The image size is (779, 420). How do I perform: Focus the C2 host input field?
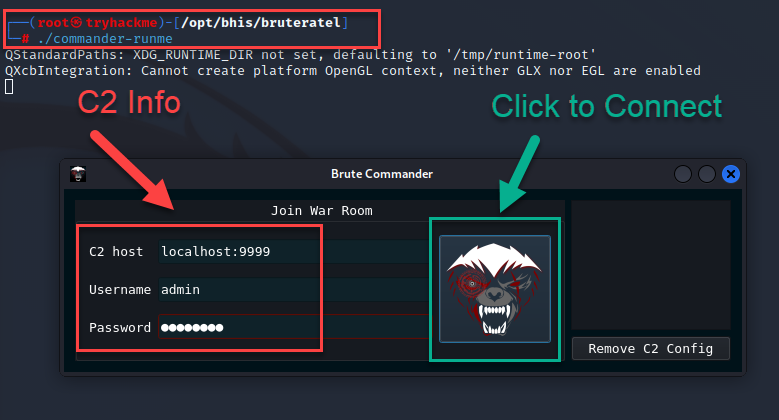pos(290,251)
